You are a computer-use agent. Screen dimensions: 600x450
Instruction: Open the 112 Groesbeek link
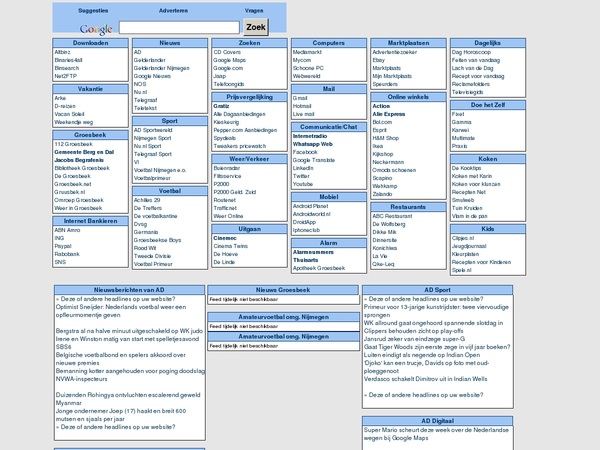tap(73, 144)
